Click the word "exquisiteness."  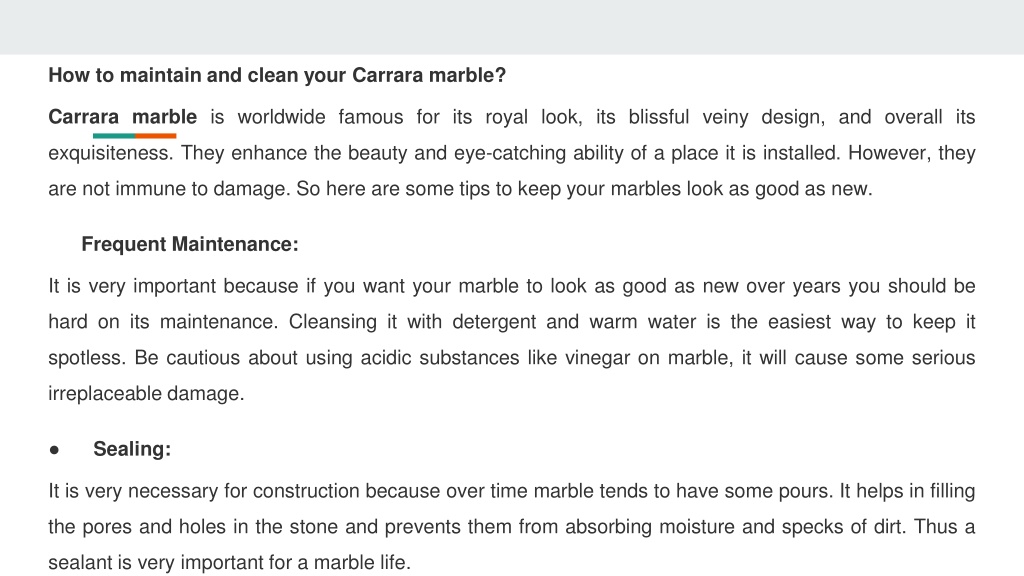[x=111, y=153]
